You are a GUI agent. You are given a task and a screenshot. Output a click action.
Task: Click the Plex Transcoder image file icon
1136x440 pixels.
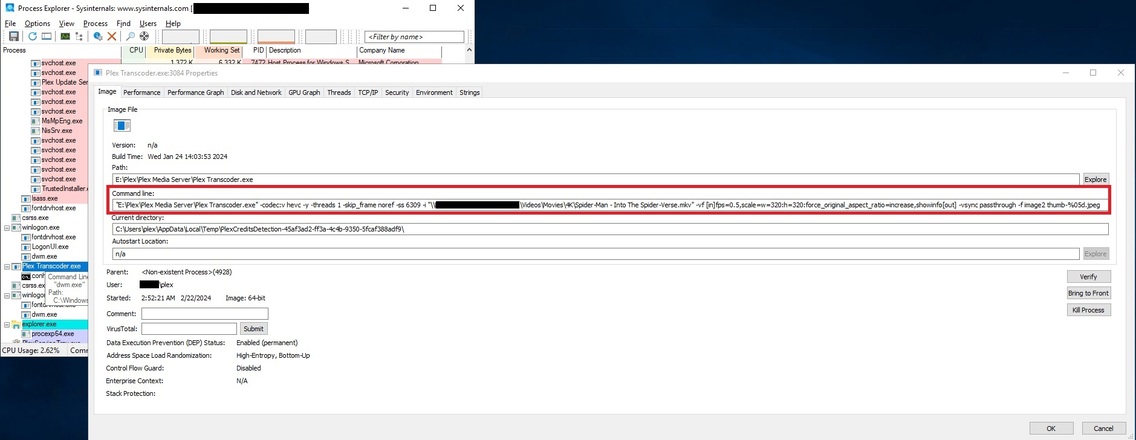tap(121, 126)
